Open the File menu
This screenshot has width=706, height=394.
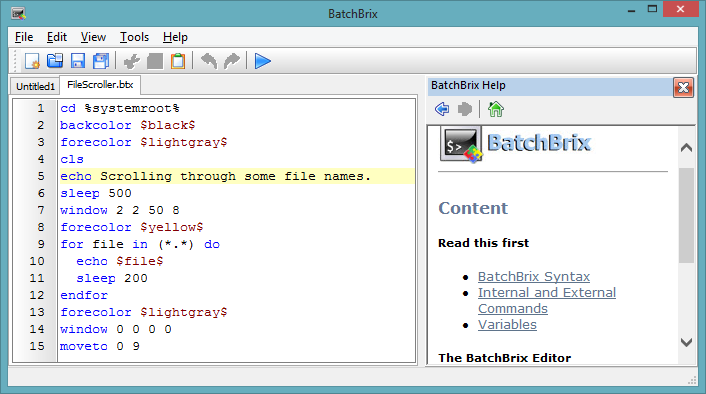coord(24,37)
